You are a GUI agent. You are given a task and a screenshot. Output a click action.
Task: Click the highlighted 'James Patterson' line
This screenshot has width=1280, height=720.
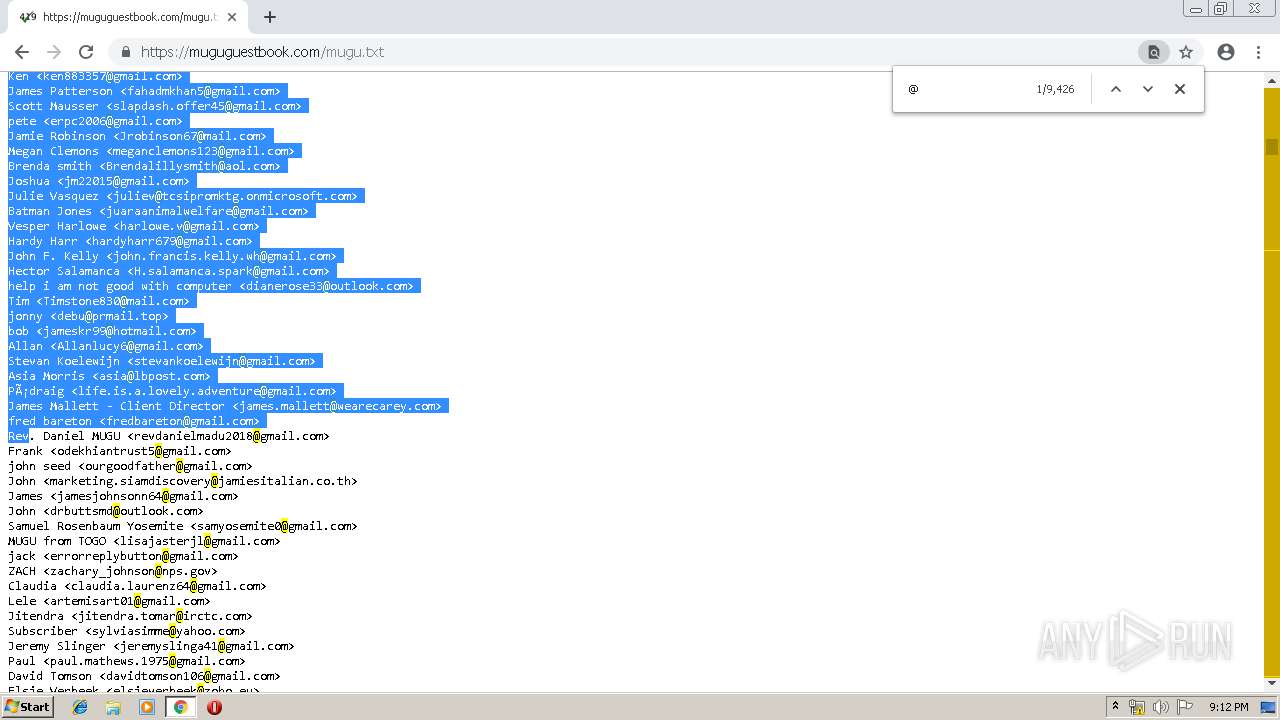[x=148, y=91]
